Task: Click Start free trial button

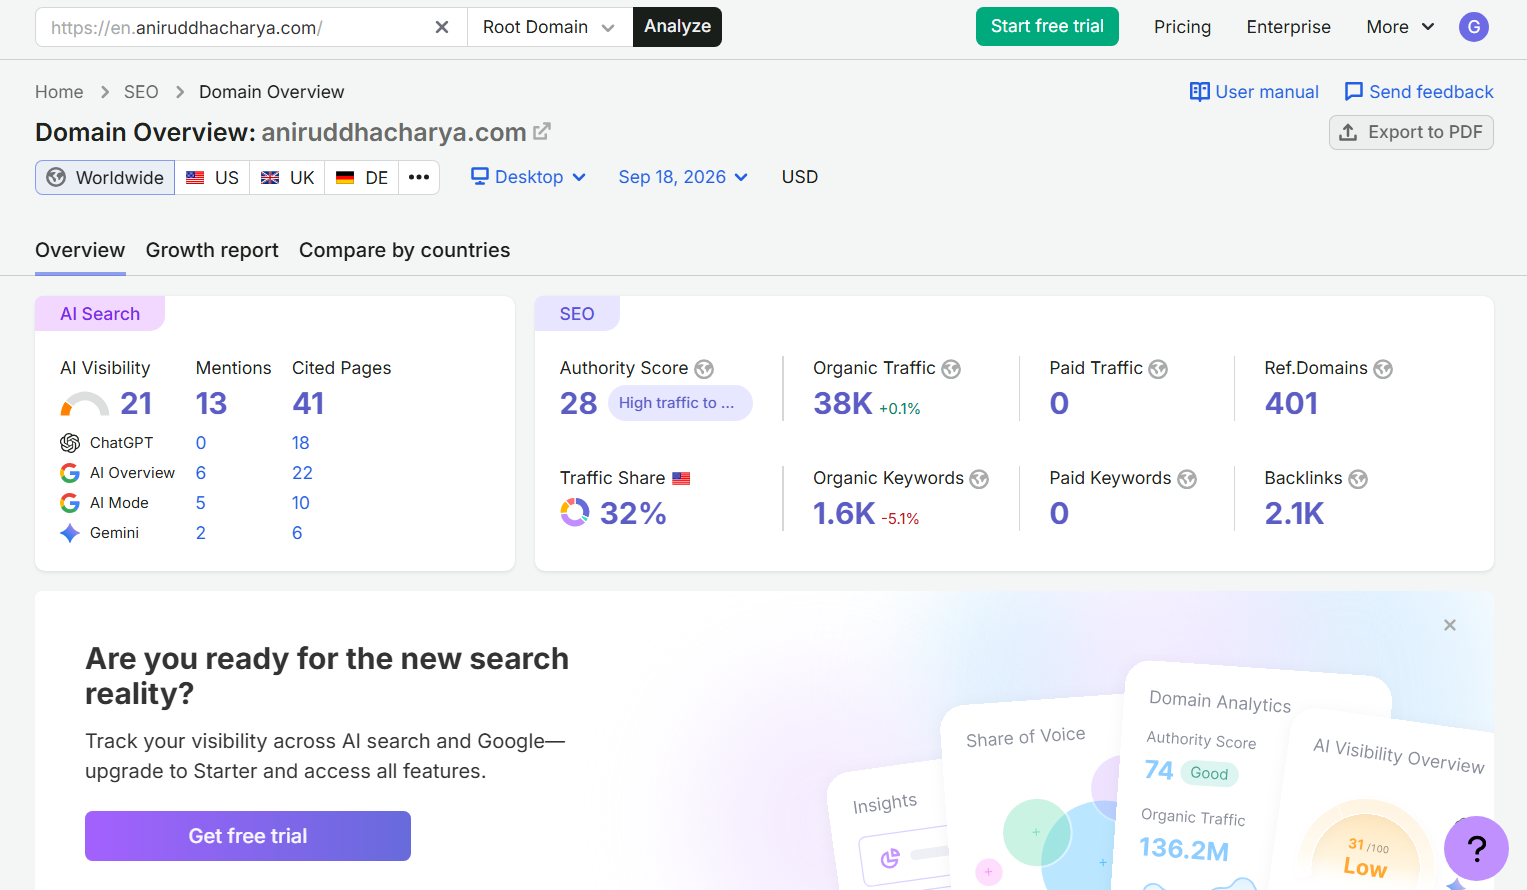Action: (x=1047, y=27)
